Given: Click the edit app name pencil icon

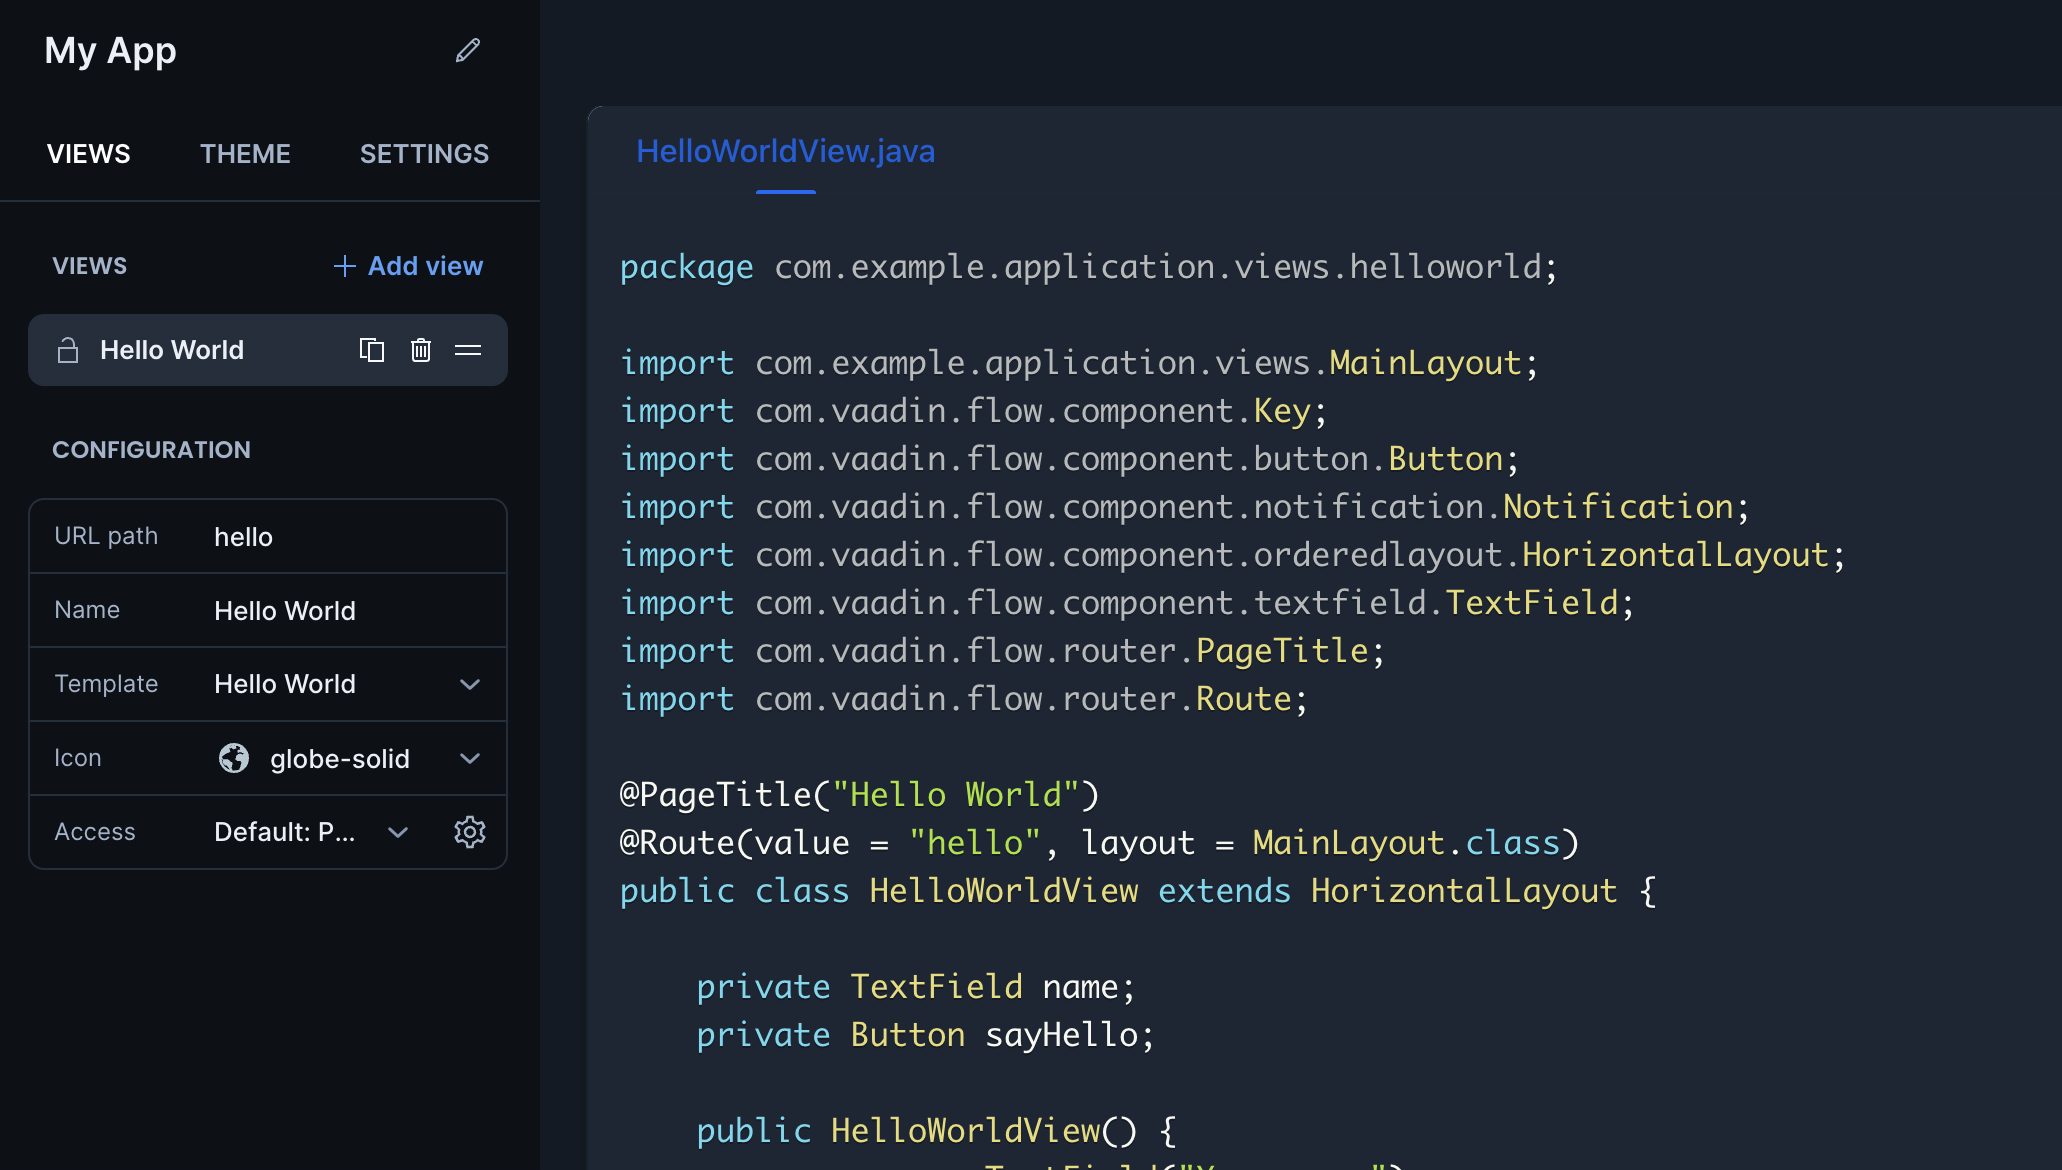Looking at the screenshot, I should point(465,50).
